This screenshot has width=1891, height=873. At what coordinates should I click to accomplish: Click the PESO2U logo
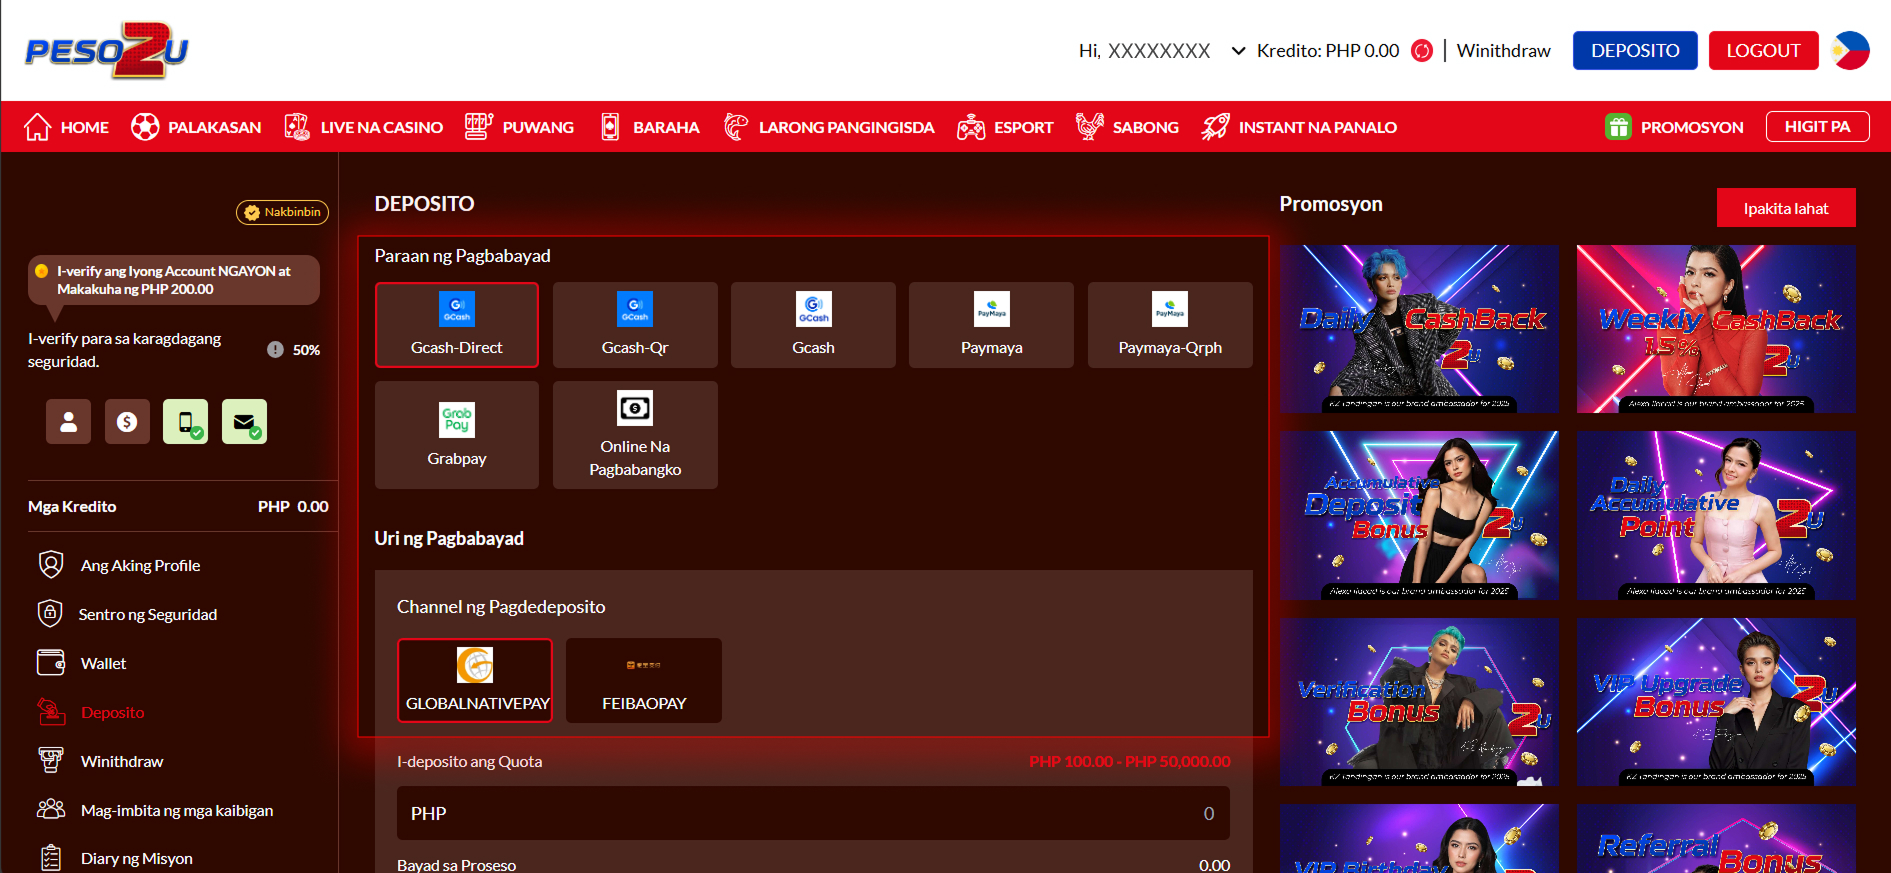tap(106, 50)
